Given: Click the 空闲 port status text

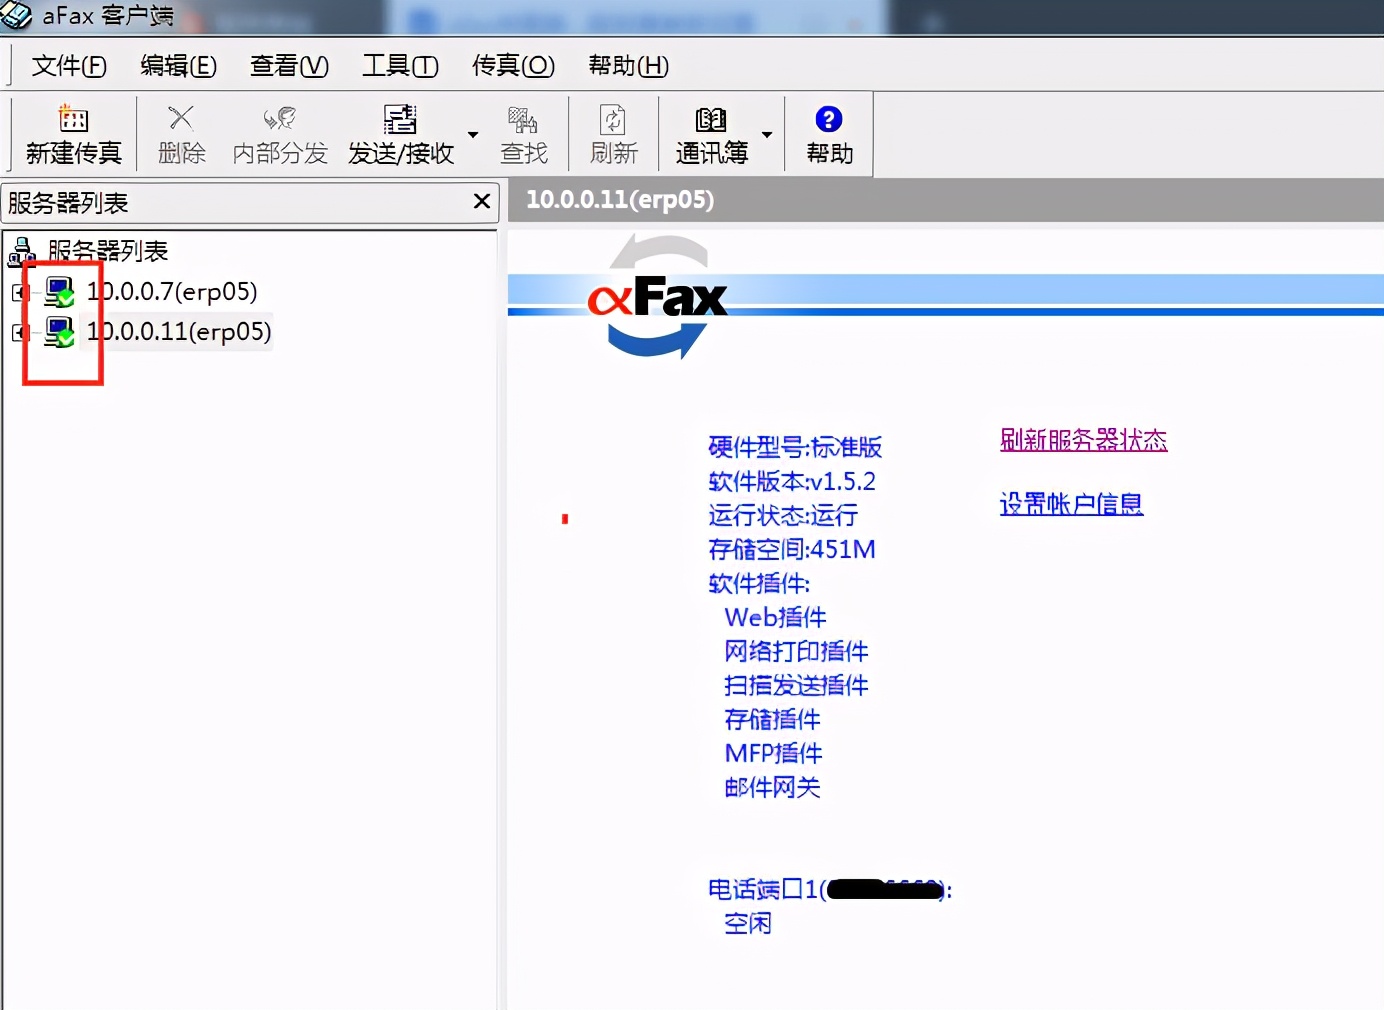Looking at the screenshot, I should (x=748, y=923).
